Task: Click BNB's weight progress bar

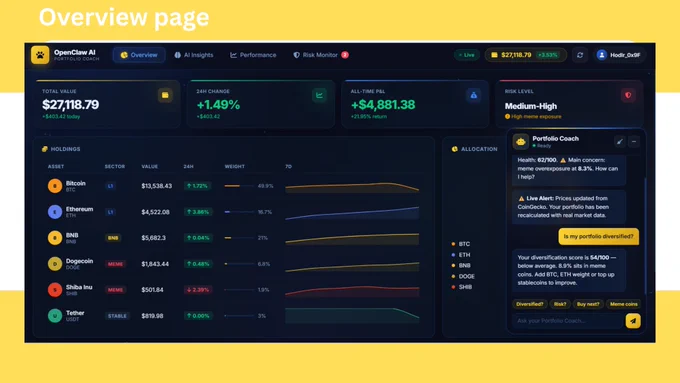Action: (239, 238)
